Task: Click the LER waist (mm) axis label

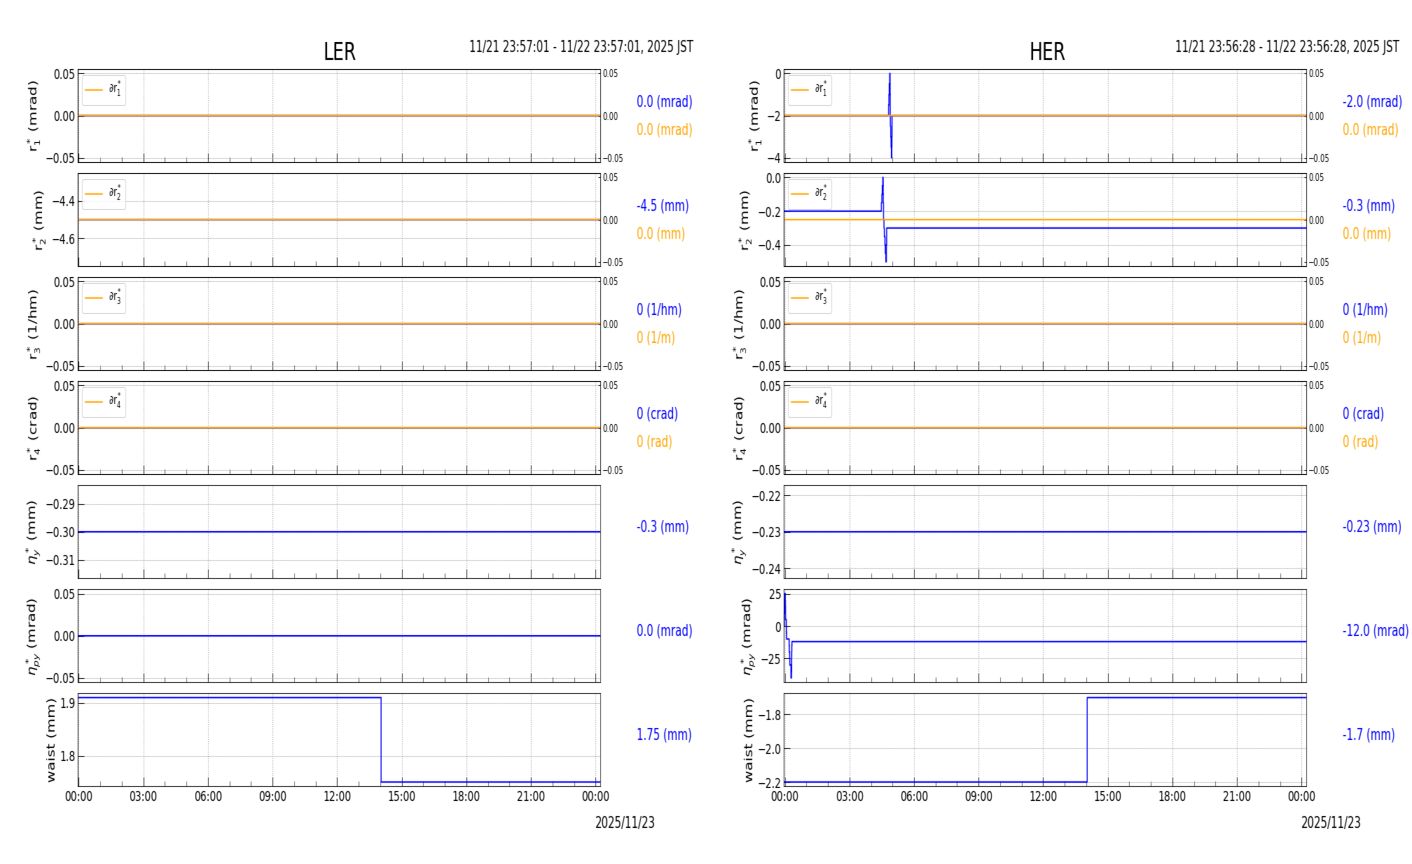Action: pos(51,740)
